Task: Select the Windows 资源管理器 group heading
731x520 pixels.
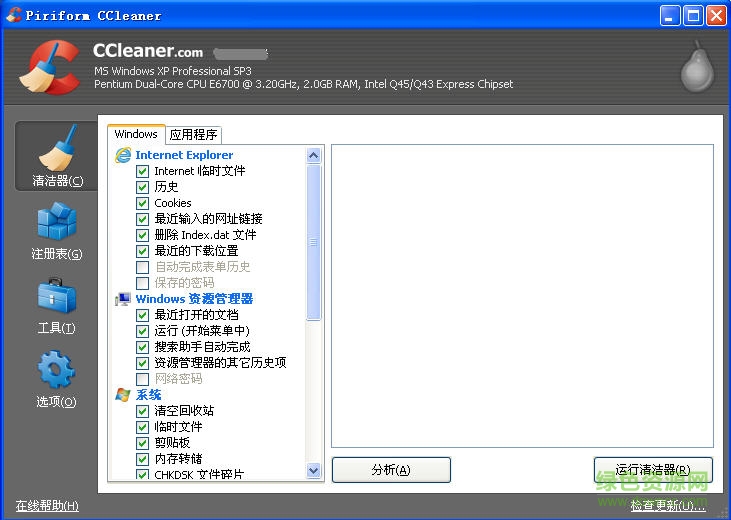Action: click(194, 299)
